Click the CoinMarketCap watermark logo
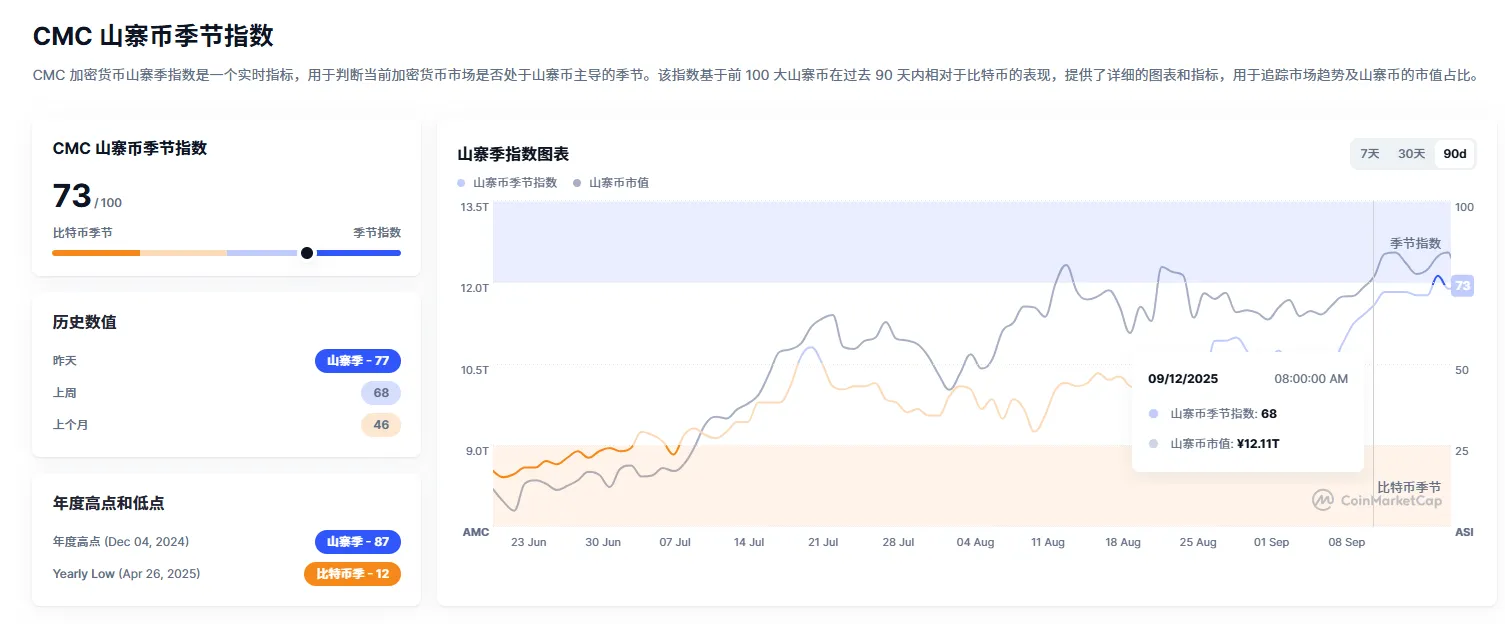 tap(1377, 500)
